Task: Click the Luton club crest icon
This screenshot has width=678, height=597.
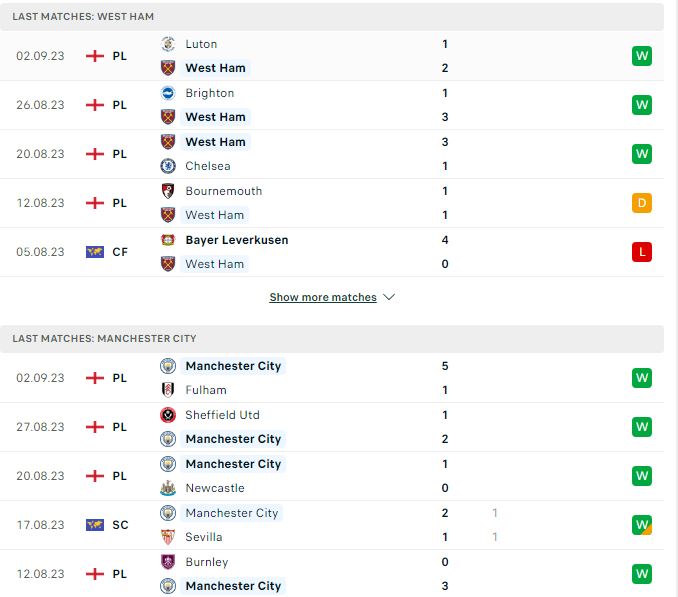Action: pyautogui.click(x=168, y=44)
